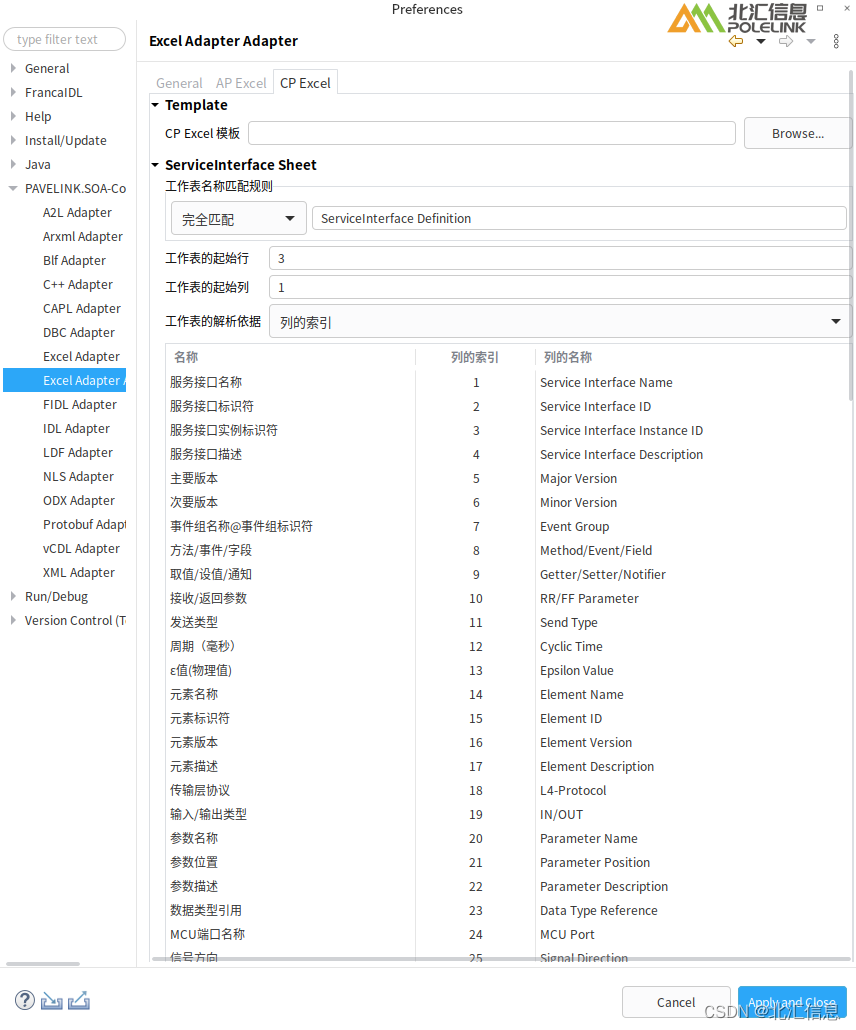Viewport: 856px width, 1030px height.
Task: Click the import preferences icon
Action: 52,1000
